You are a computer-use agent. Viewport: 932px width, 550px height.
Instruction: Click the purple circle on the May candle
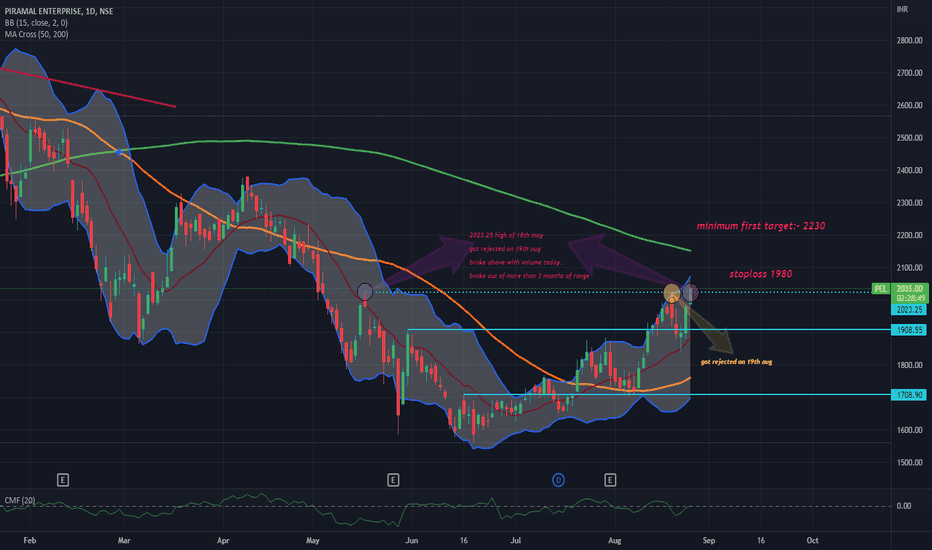coord(365,292)
